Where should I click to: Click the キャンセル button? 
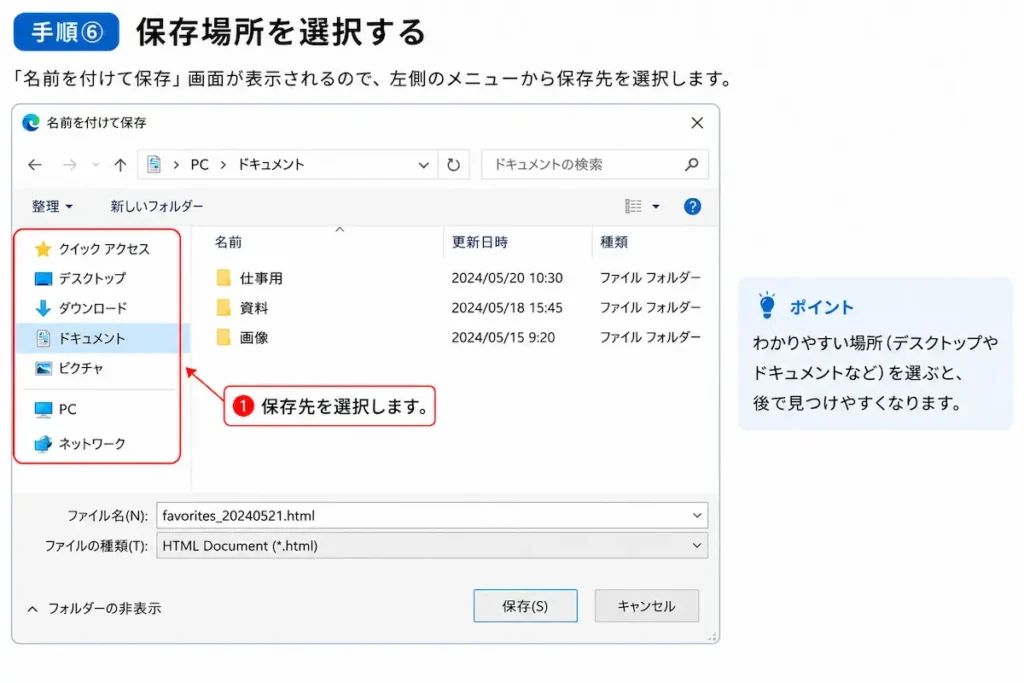pyautogui.click(x=647, y=606)
